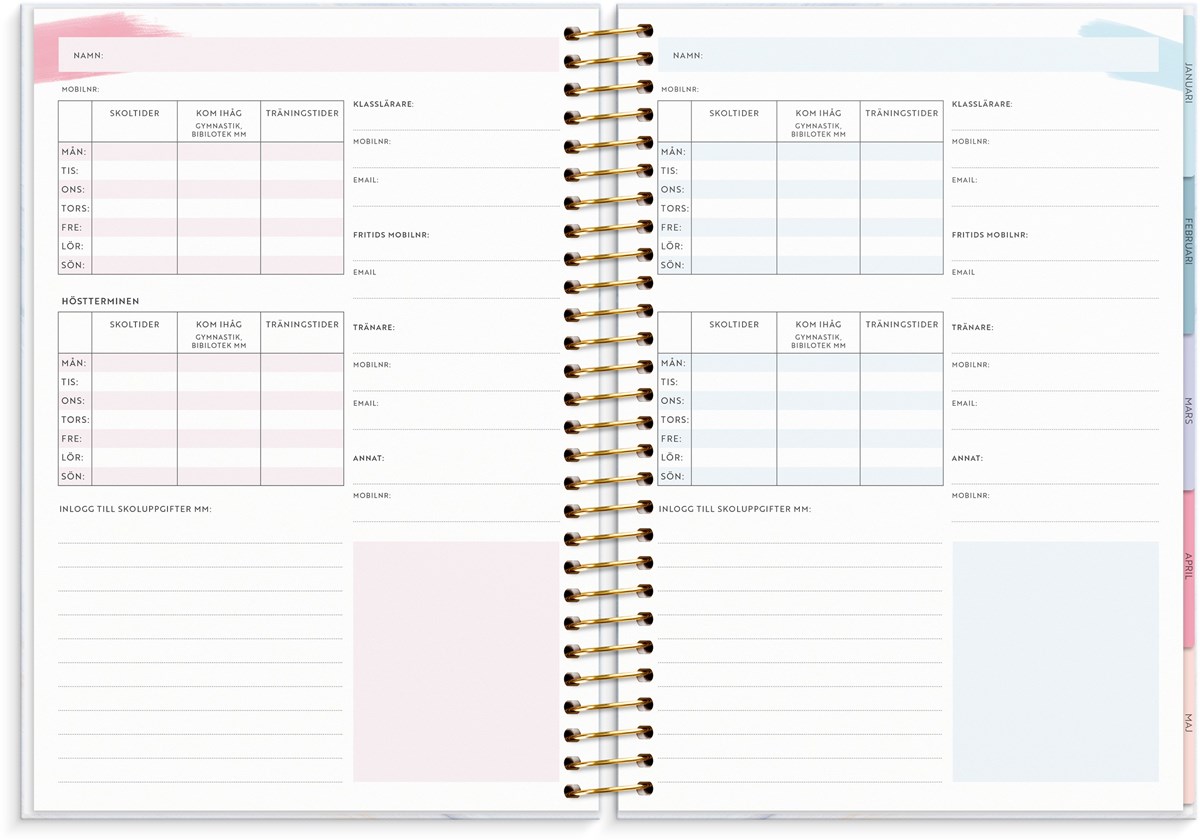
Task: Switch to the Februari tab
Action: 1187,240
